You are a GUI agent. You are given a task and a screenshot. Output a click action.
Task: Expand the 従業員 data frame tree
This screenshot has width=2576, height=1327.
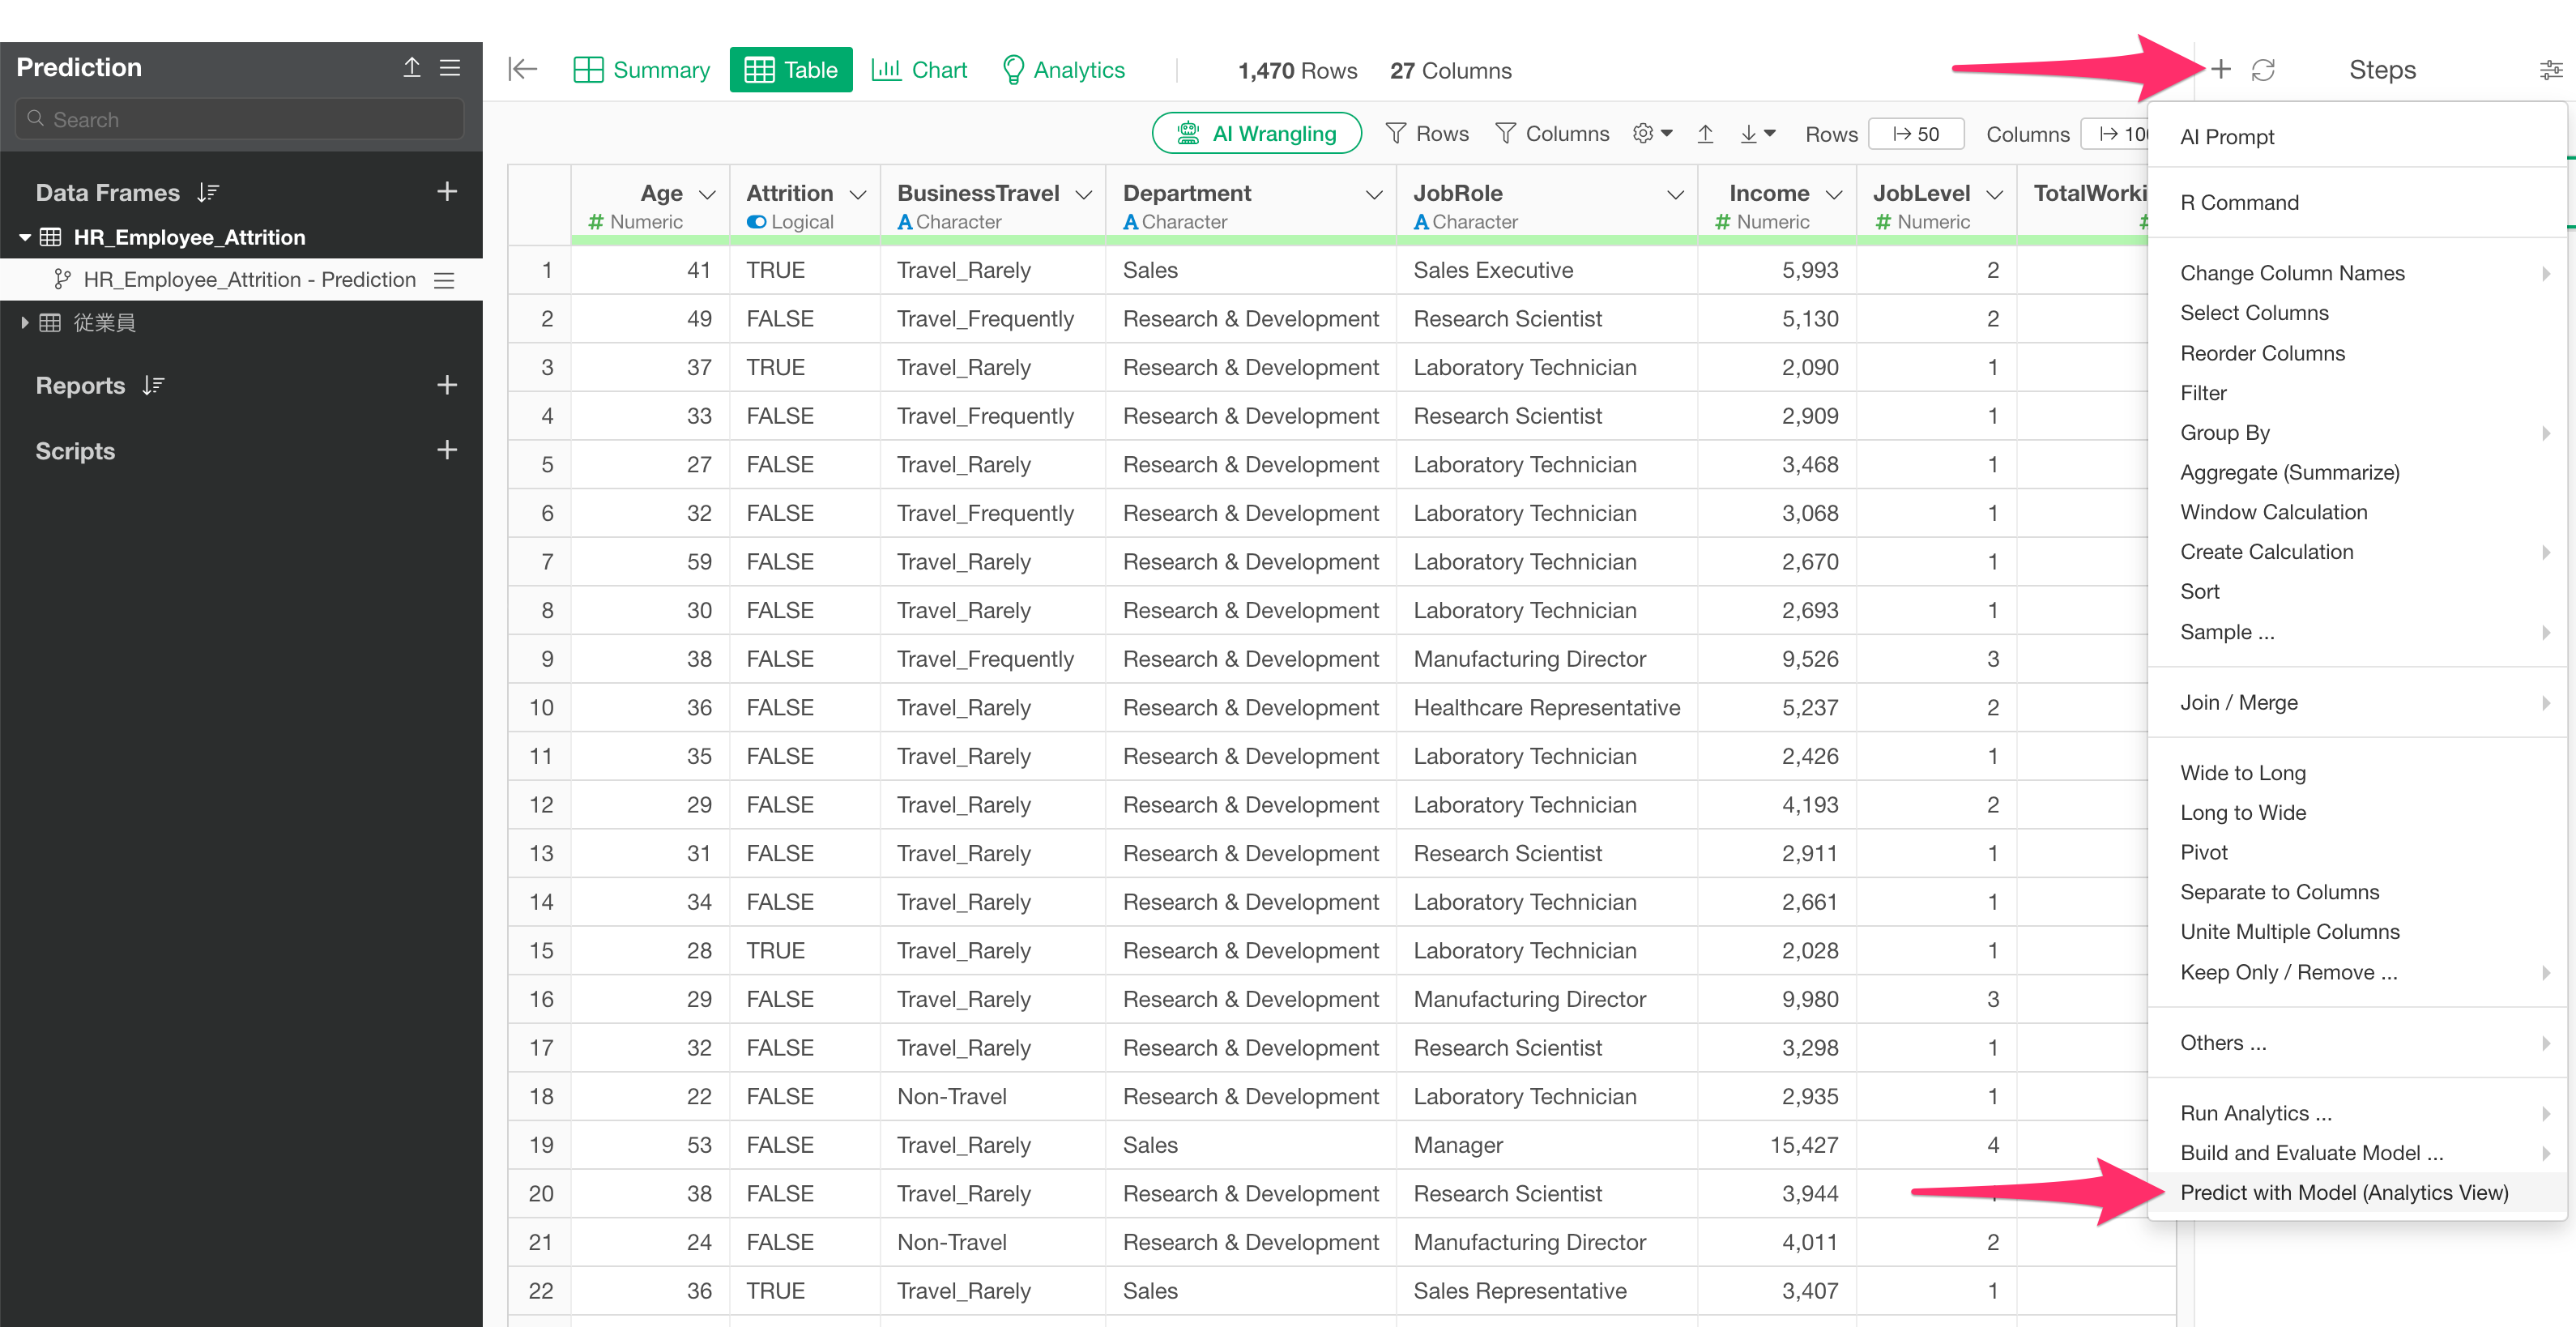pos(25,322)
